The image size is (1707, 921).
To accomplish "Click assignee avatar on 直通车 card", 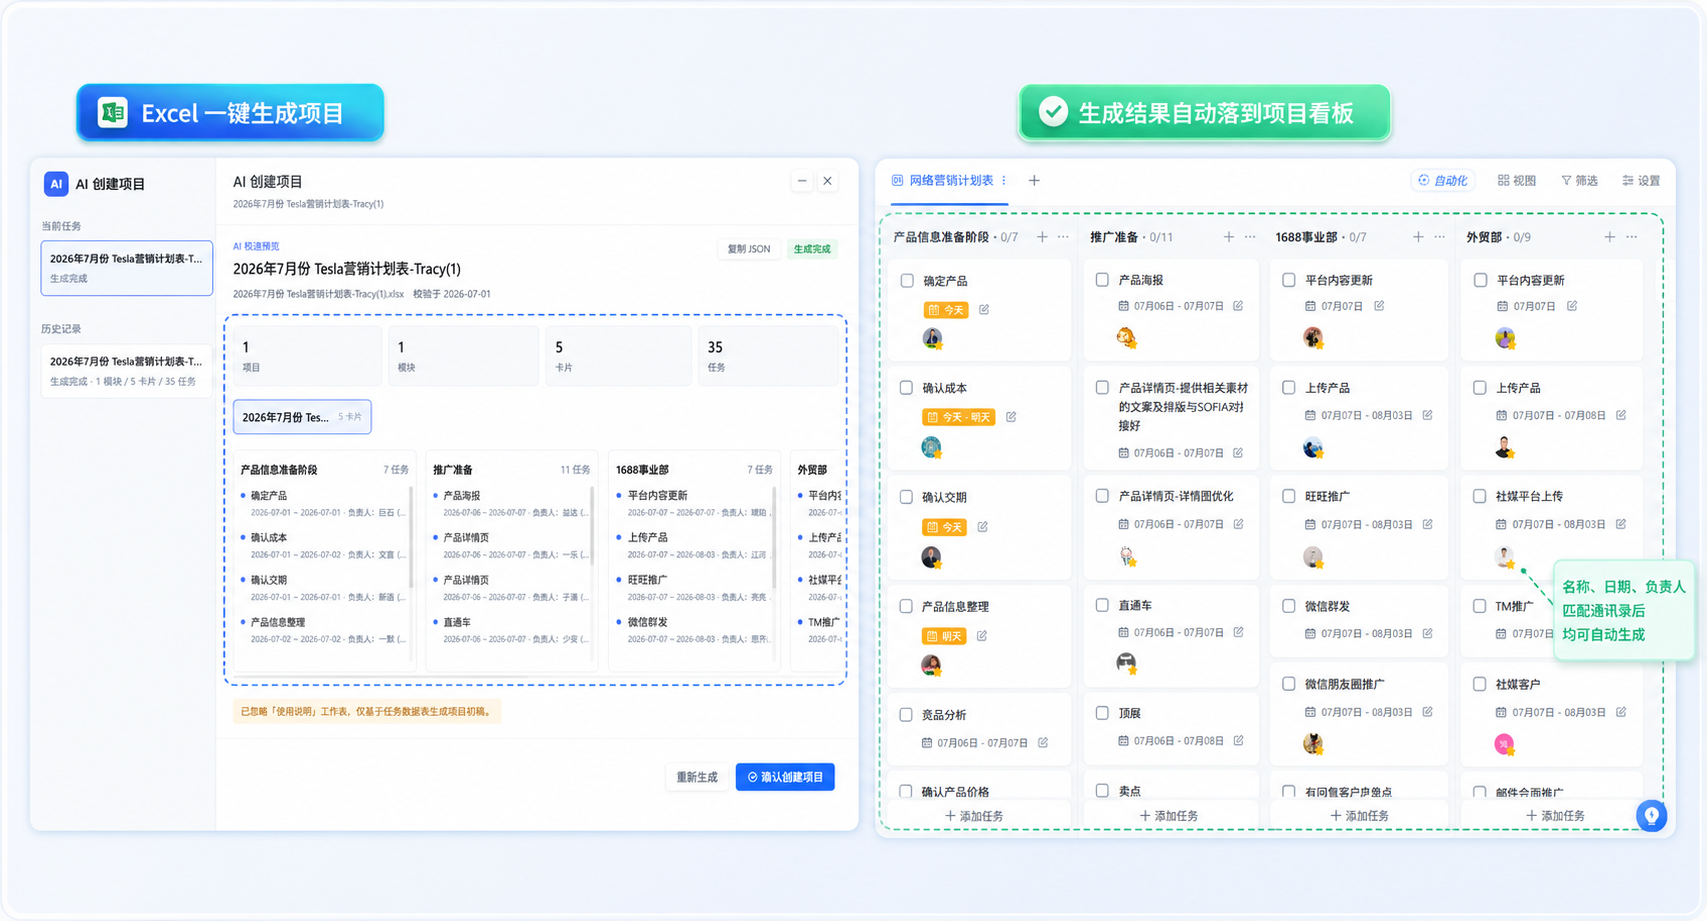I will 1126,662.
